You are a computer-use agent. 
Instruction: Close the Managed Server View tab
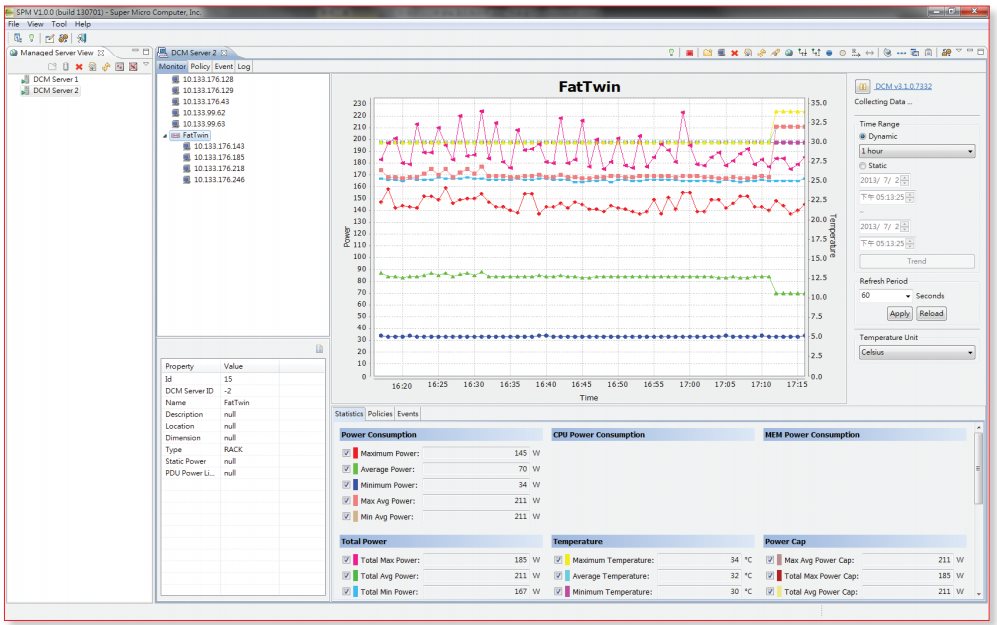pyautogui.click(x=101, y=53)
